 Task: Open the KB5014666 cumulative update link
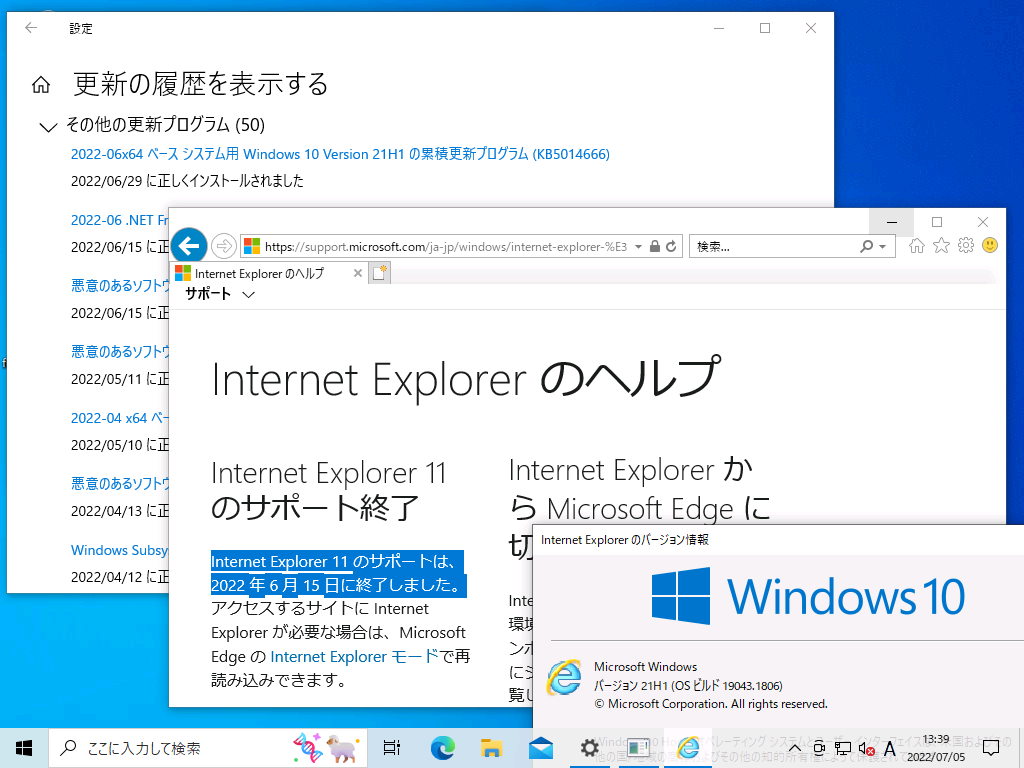pos(340,154)
